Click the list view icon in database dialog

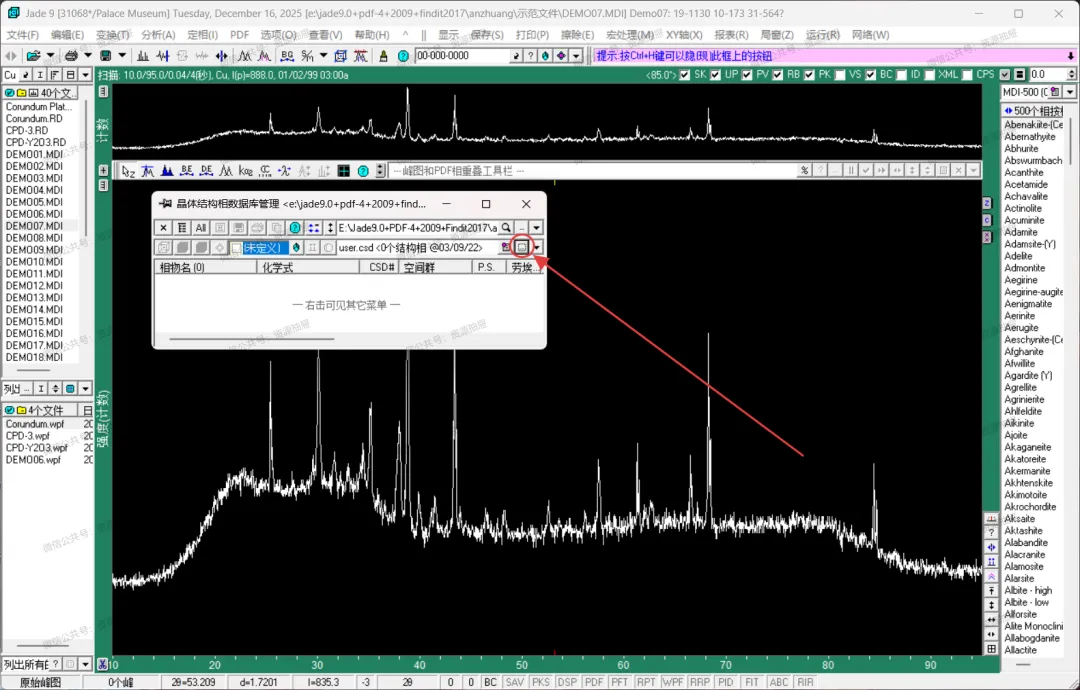tap(182, 228)
